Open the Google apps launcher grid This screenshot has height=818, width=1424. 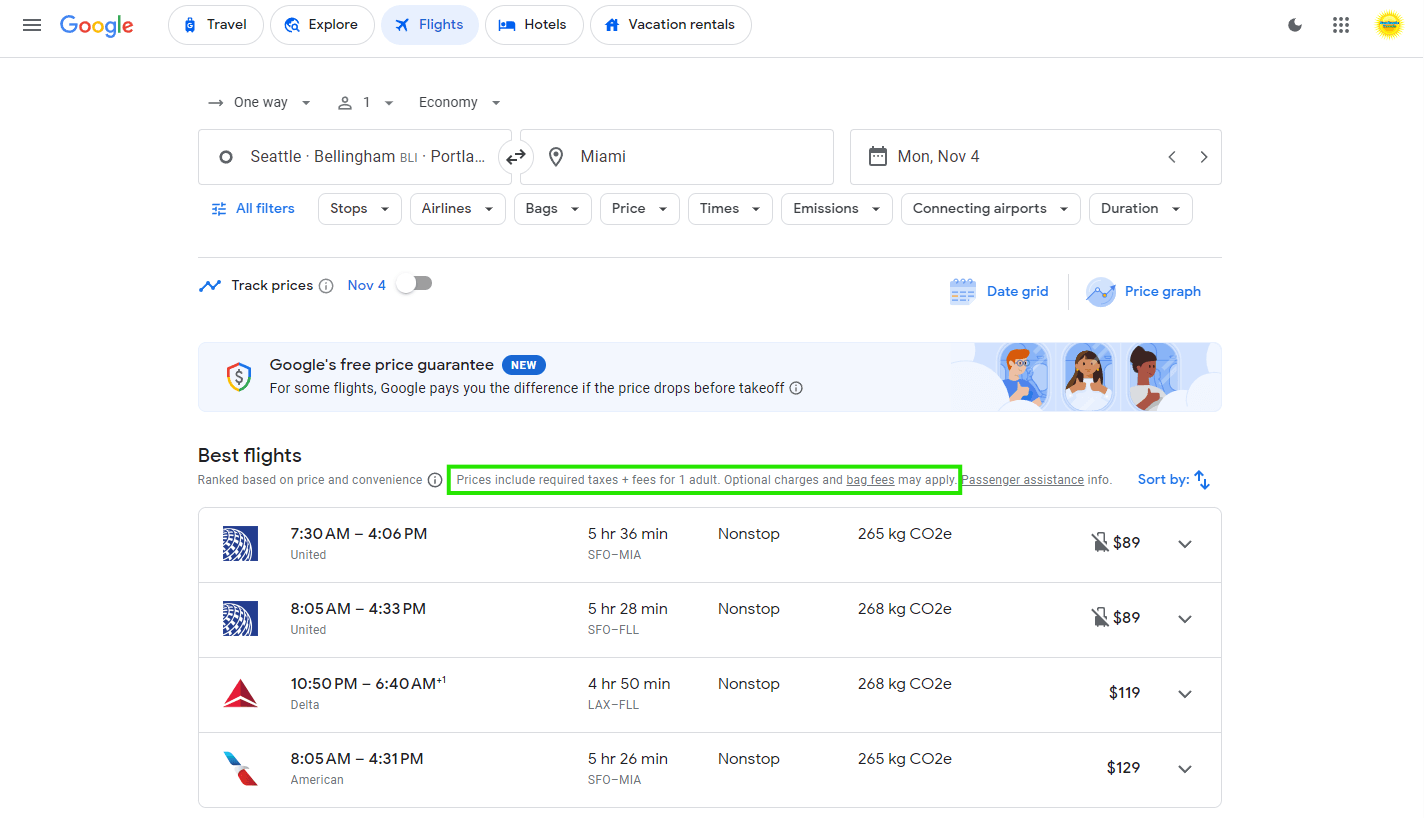[x=1341, y=25]
